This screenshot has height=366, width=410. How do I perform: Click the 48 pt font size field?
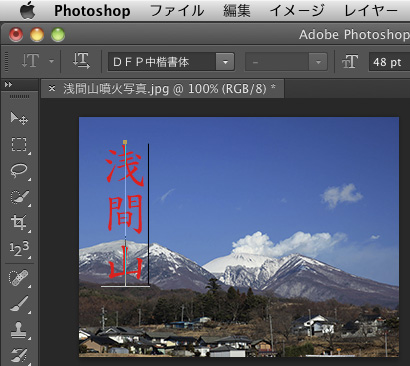(389, 62)
